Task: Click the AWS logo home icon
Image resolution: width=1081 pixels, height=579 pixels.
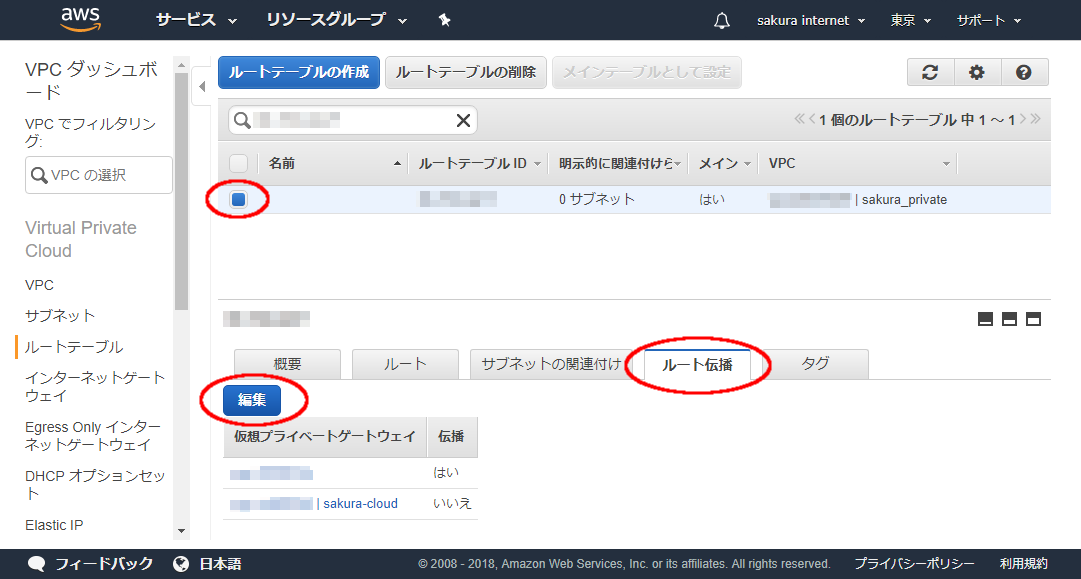Action: 81,19
